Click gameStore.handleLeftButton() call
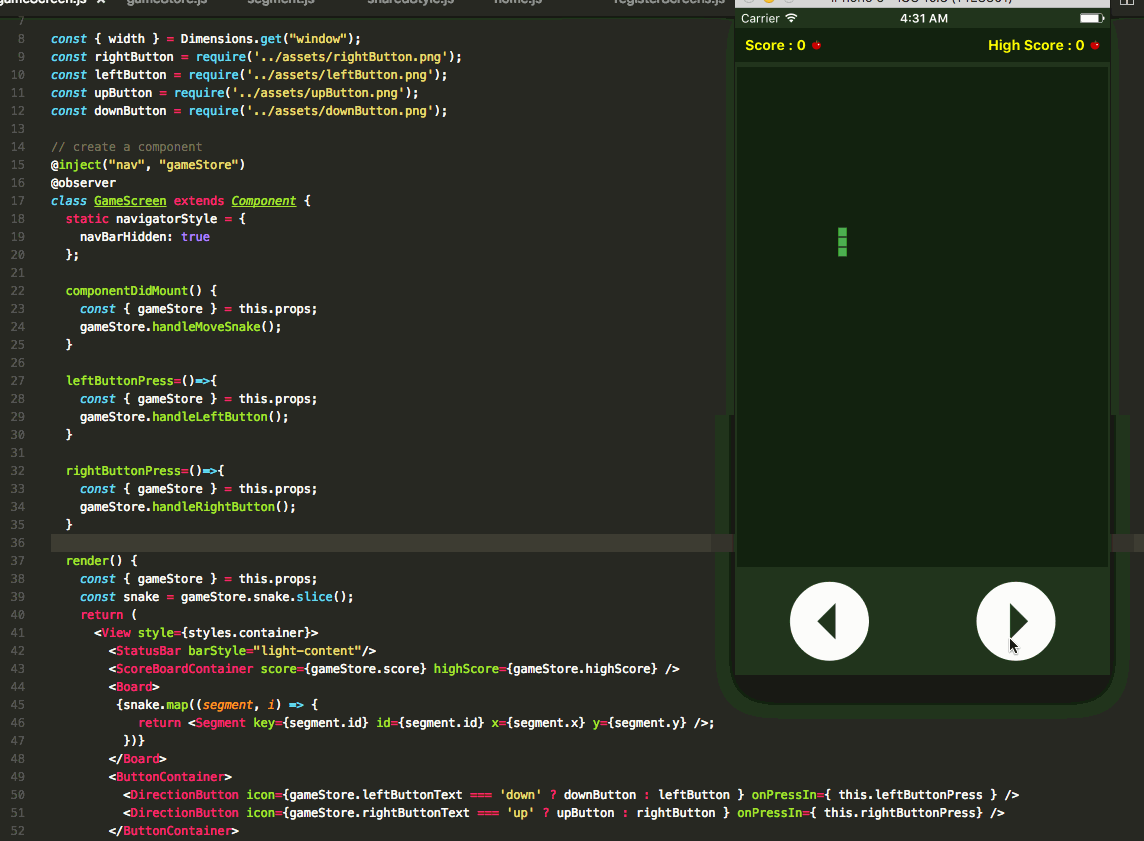 tap(184, 417)
